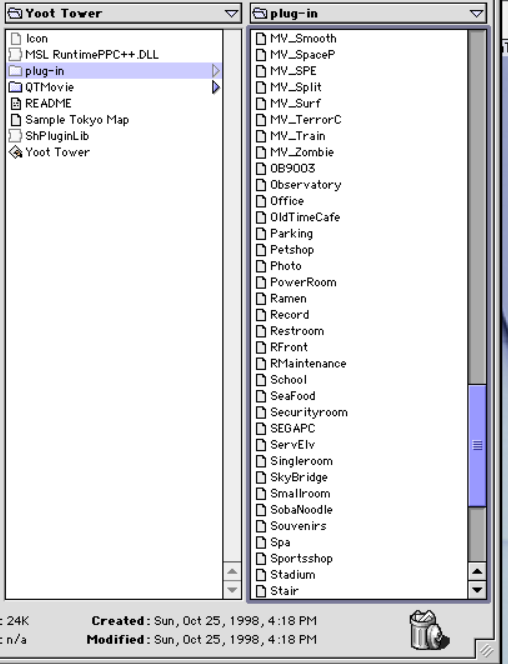Expand the QTMovie folder arrow

coord(216,87)
